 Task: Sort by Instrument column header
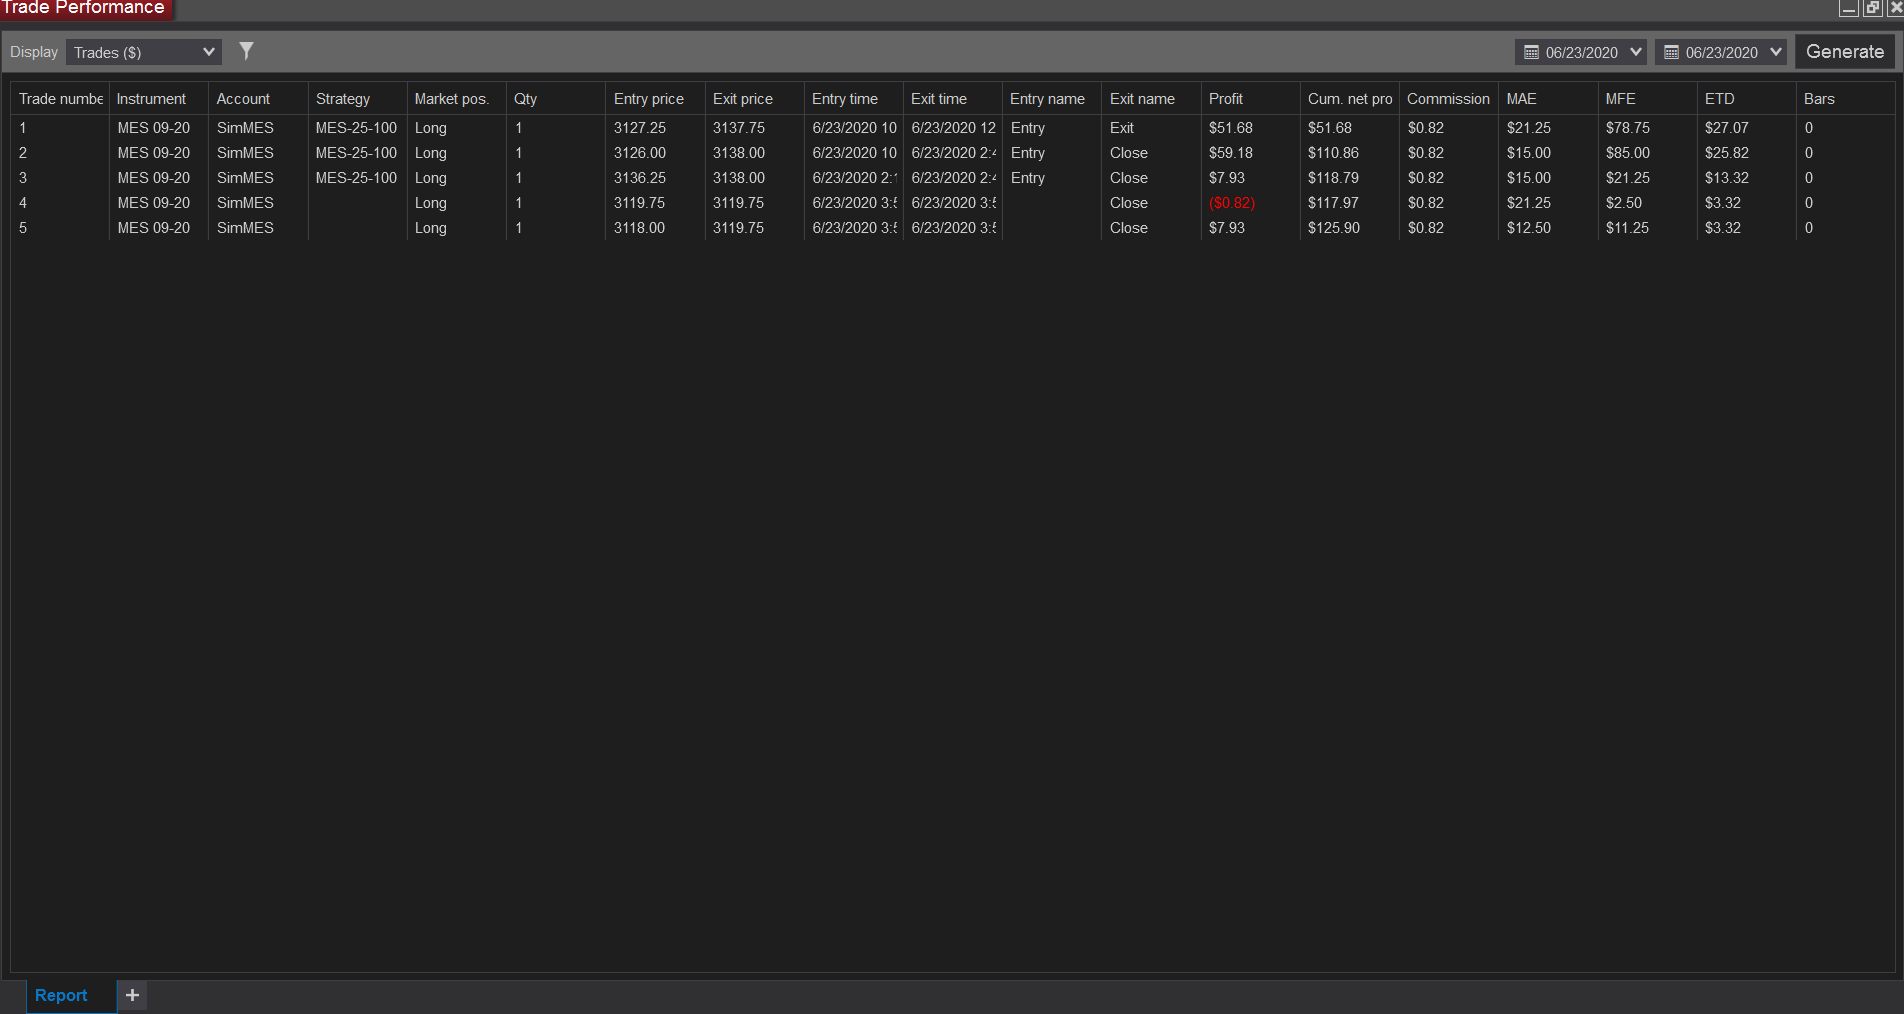(x=159, y=99)
